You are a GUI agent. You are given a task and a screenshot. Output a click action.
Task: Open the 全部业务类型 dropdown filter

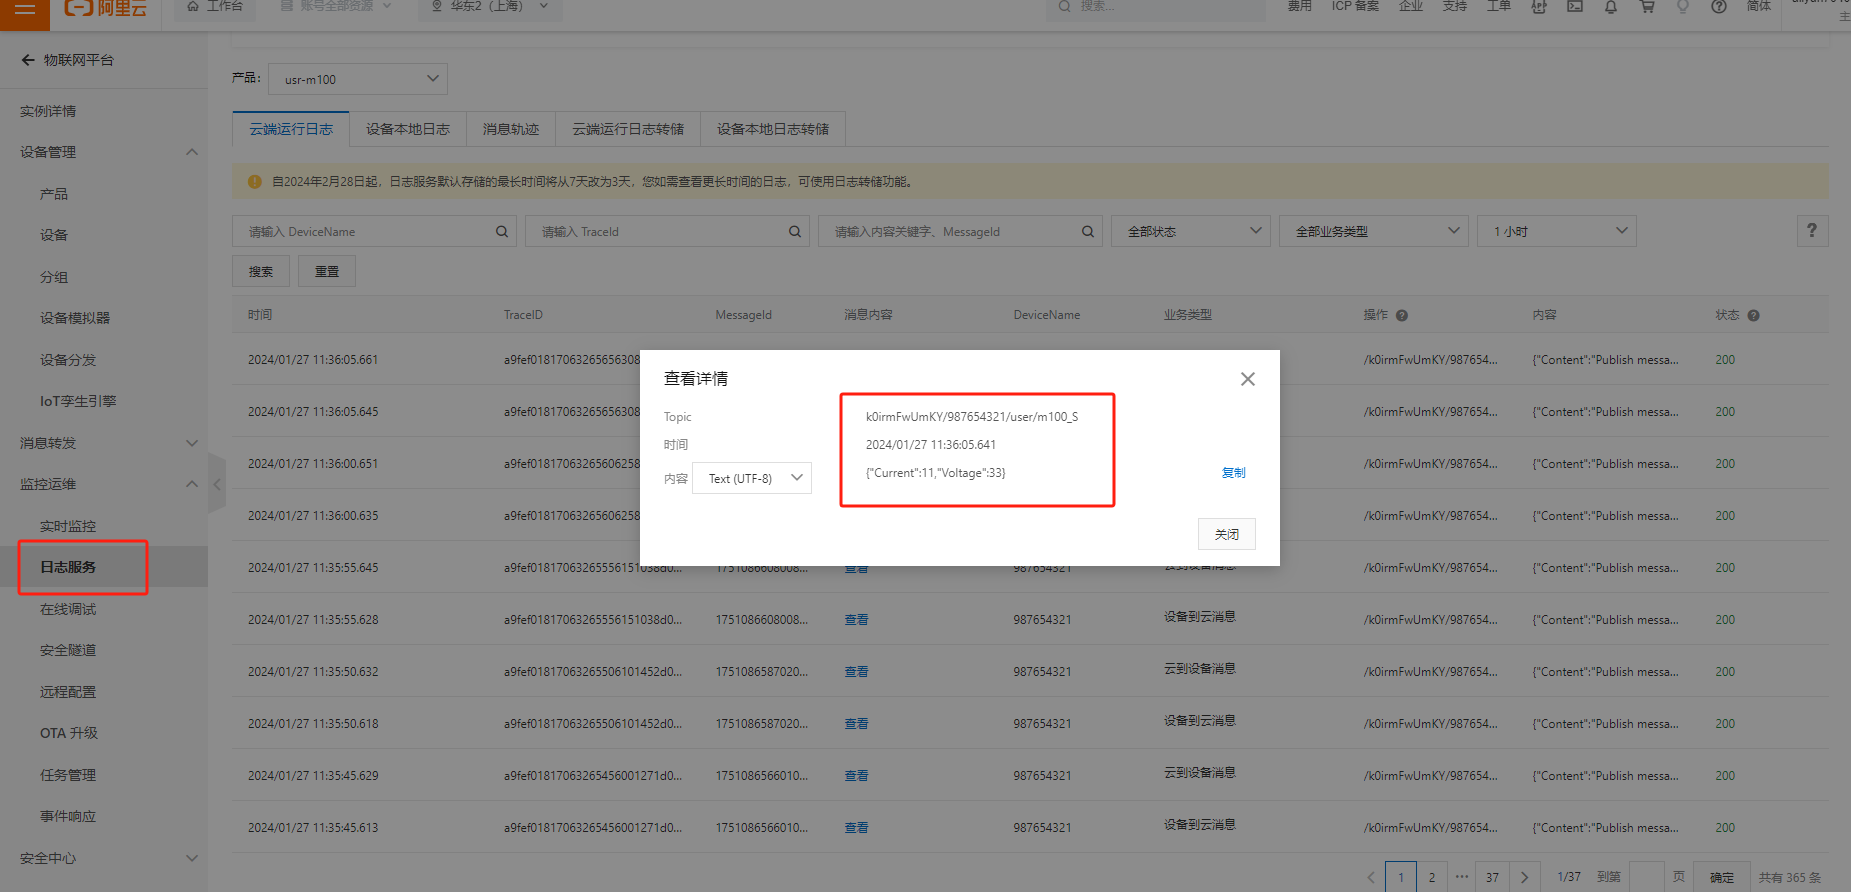click(x=1373, y=231)
